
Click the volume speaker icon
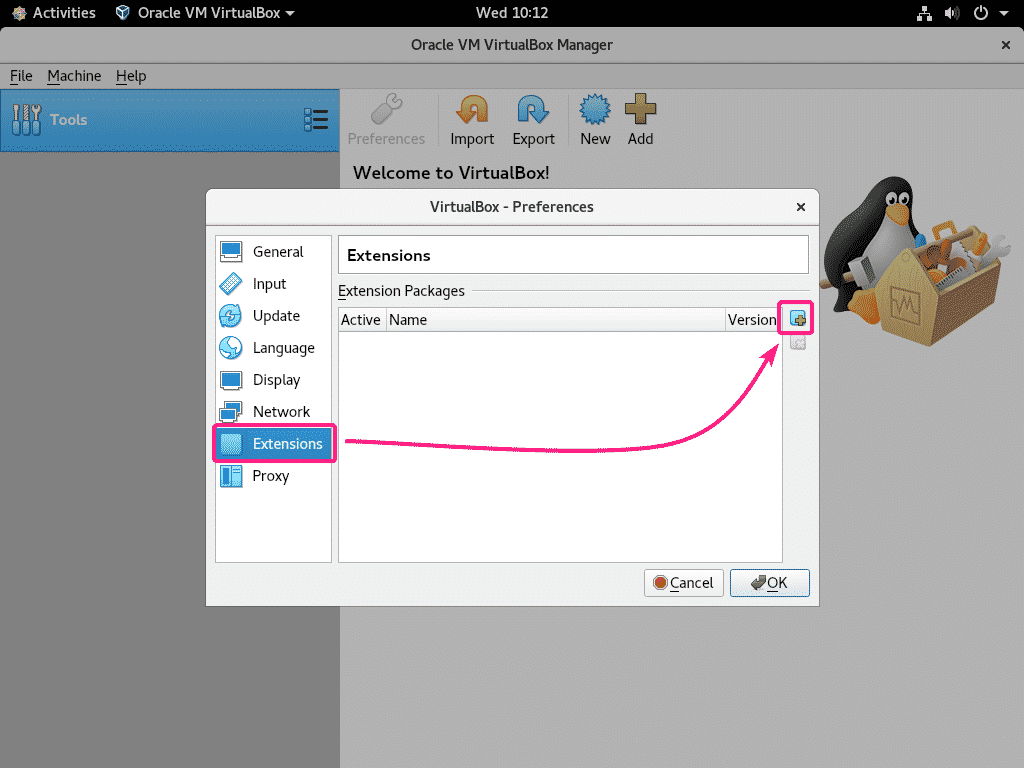(x=952, y=13)
